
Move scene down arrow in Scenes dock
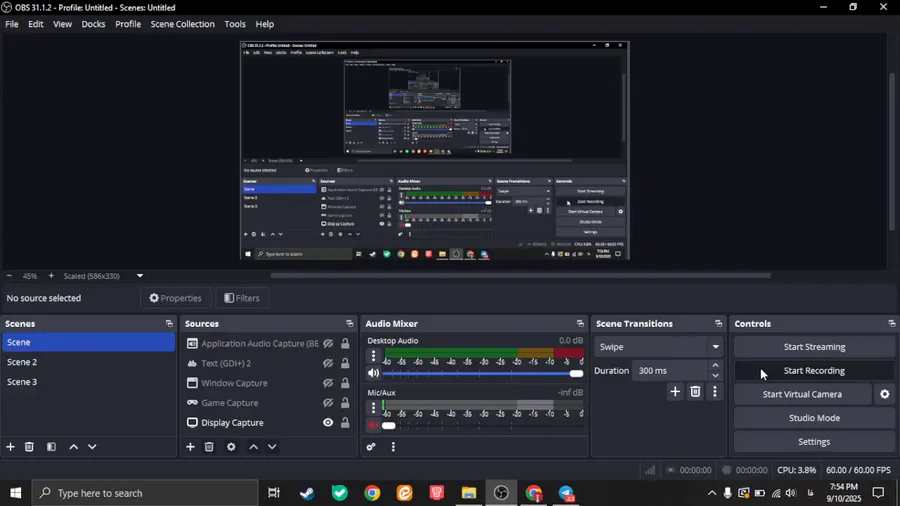pyautogui.click(x=92, y=446)
